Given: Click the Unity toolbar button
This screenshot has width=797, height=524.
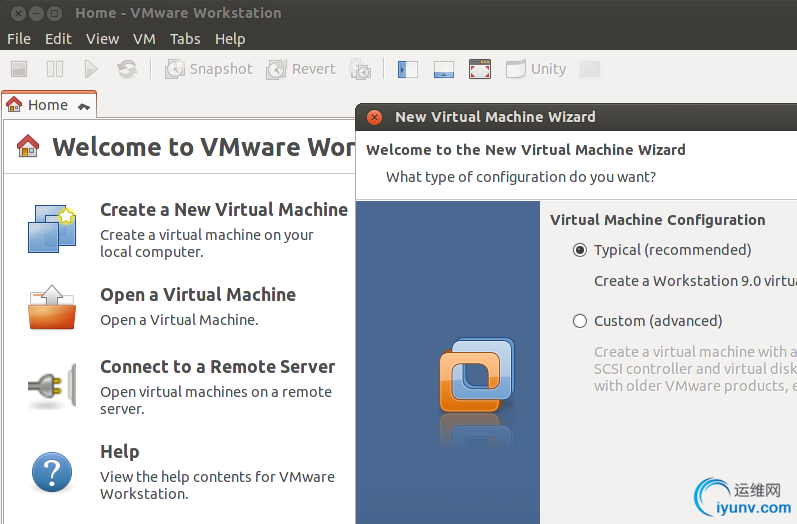Looking at the screenshot, I should [x=536, y=69].
